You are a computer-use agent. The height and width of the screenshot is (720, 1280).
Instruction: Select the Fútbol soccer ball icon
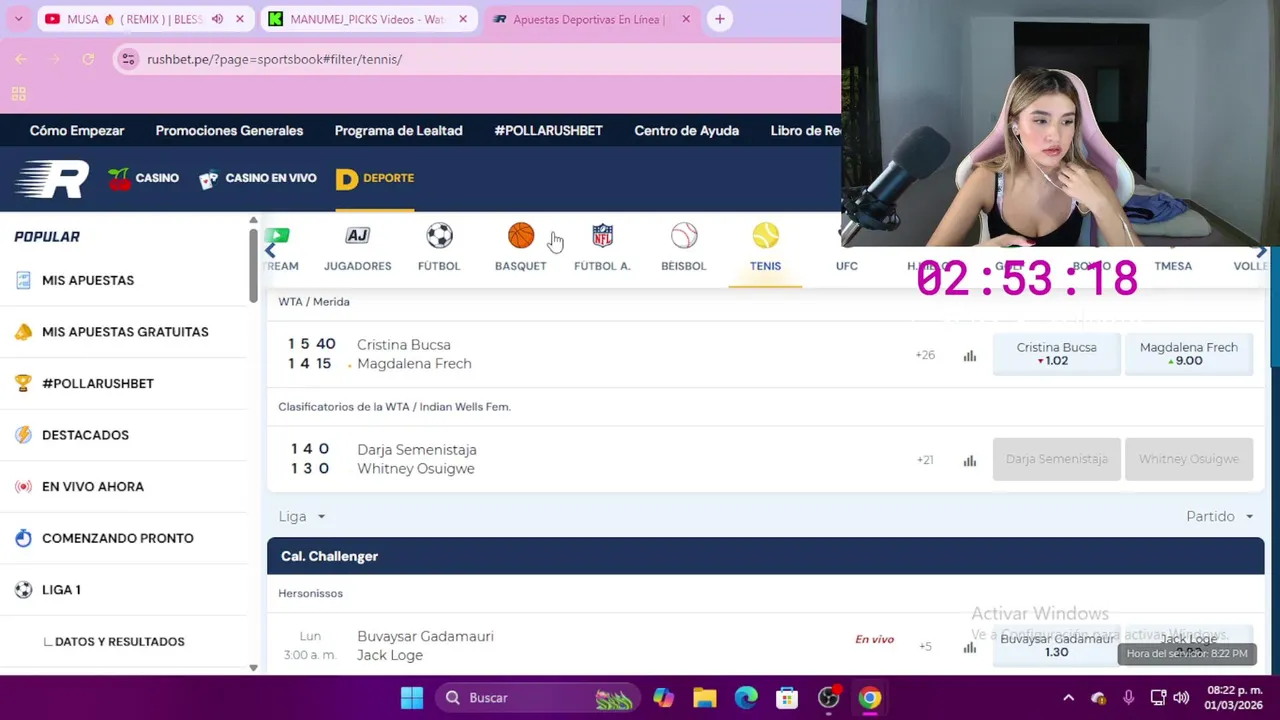(439, 236)
